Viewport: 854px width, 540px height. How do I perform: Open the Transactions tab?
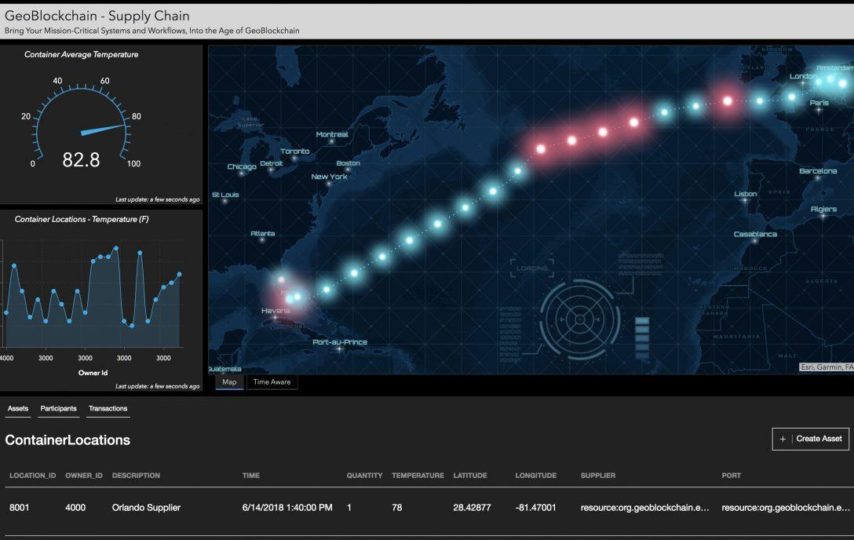[108, 409]
